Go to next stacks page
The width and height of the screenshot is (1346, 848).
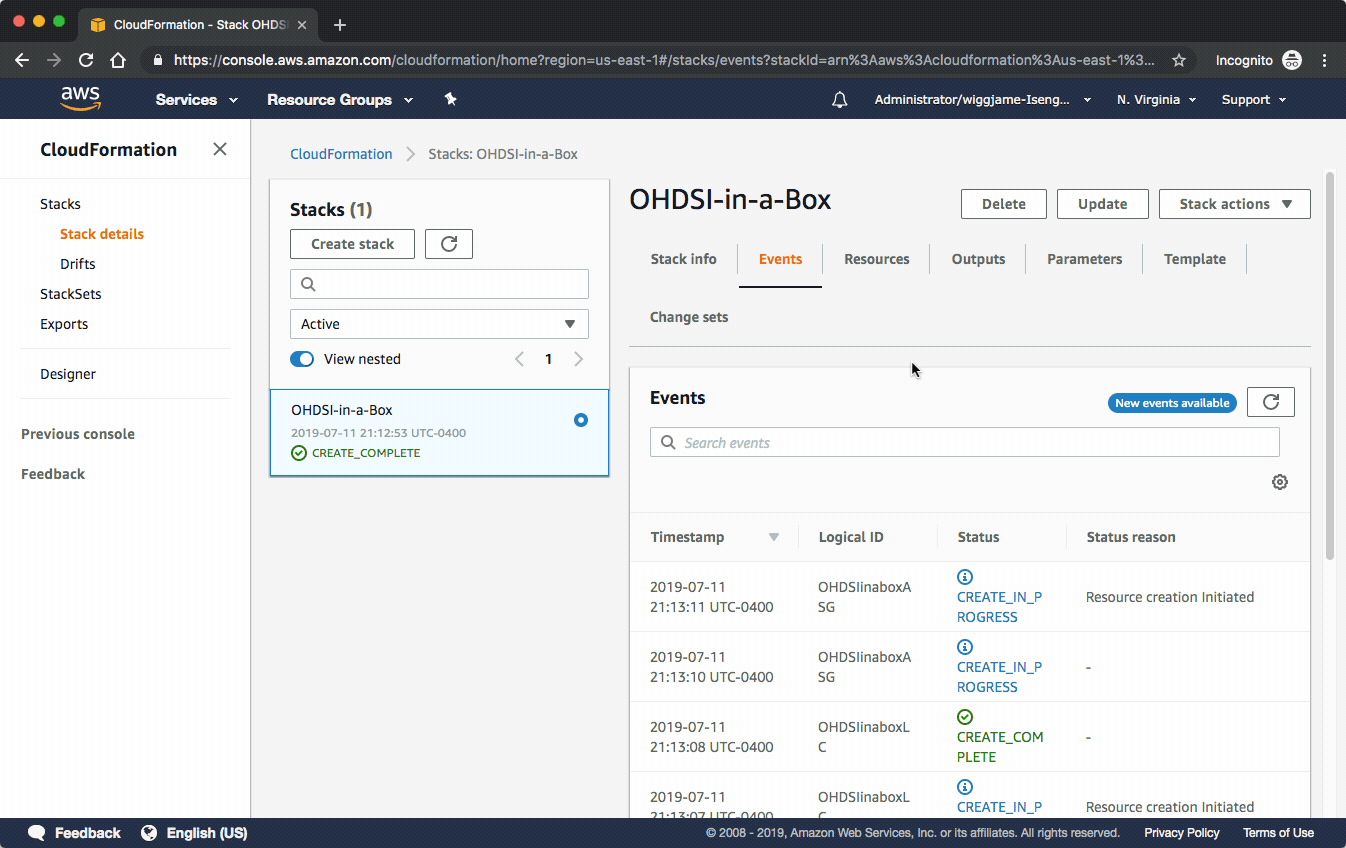click(x=578, y=359)
